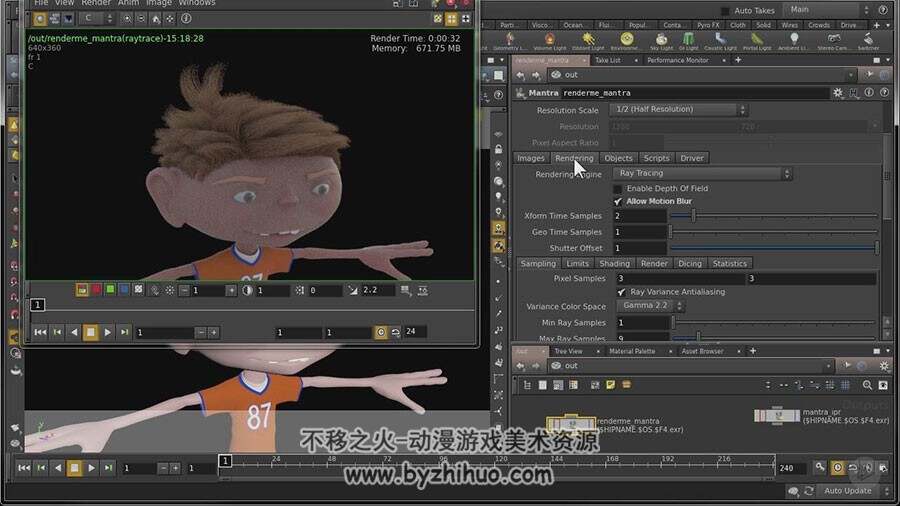
Task: Select the Stereo Camera shelf tool
Action: point(833,41)
